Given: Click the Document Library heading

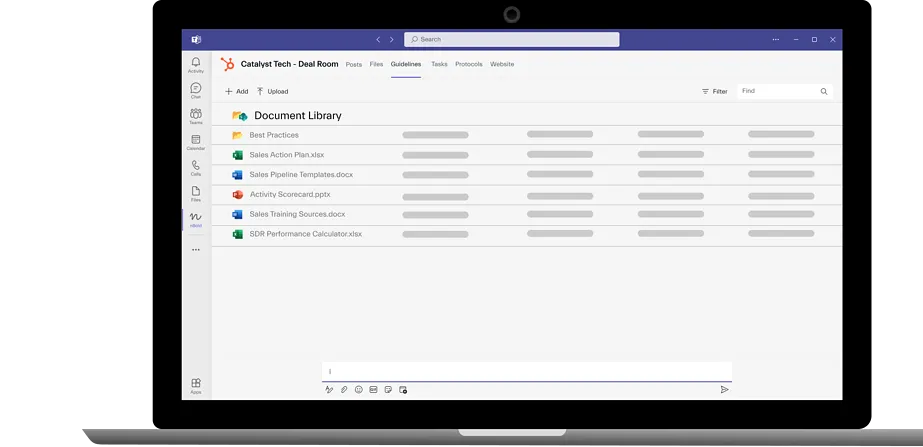Looking at the screenshot, I should [x=298, y=115].
